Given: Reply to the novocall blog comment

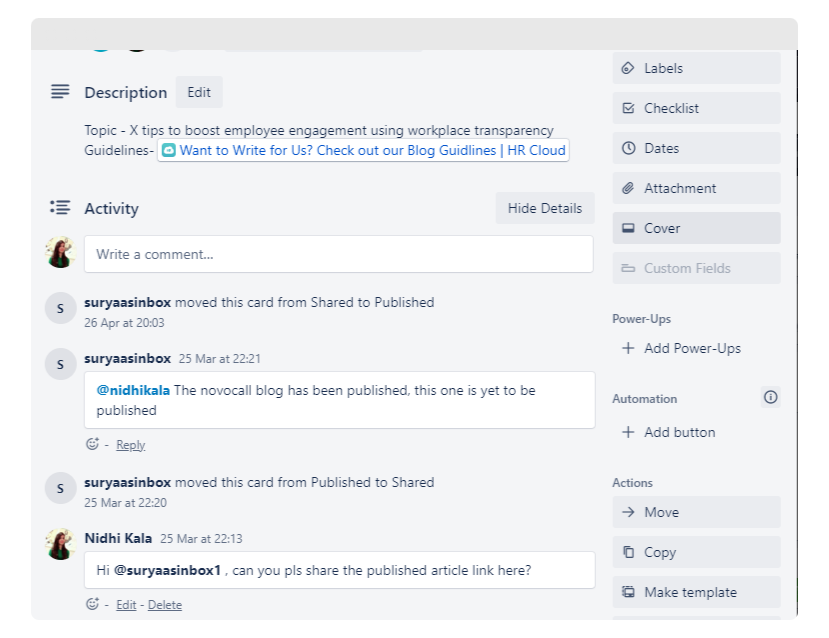Looking at the screenshot, I should [131, 445].
